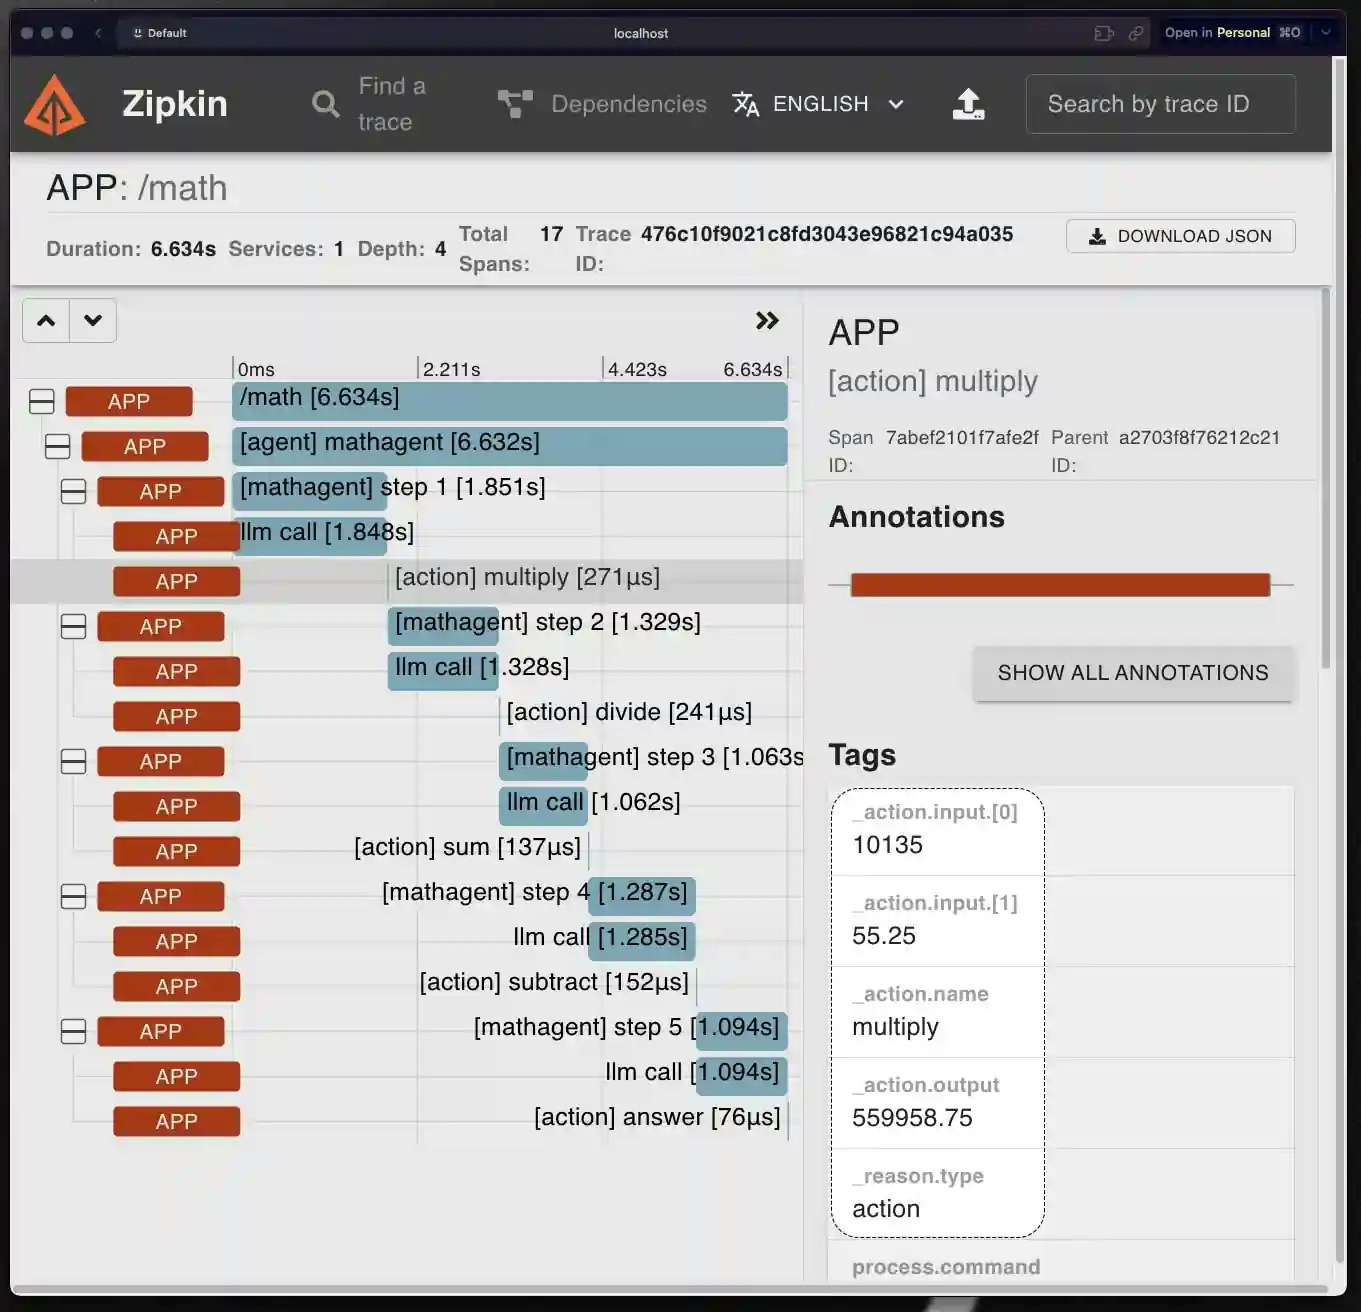The width and height of the screenshot is (1361, 1312).
Task: Open Dependencies page
Action: [x=603, y=104]
